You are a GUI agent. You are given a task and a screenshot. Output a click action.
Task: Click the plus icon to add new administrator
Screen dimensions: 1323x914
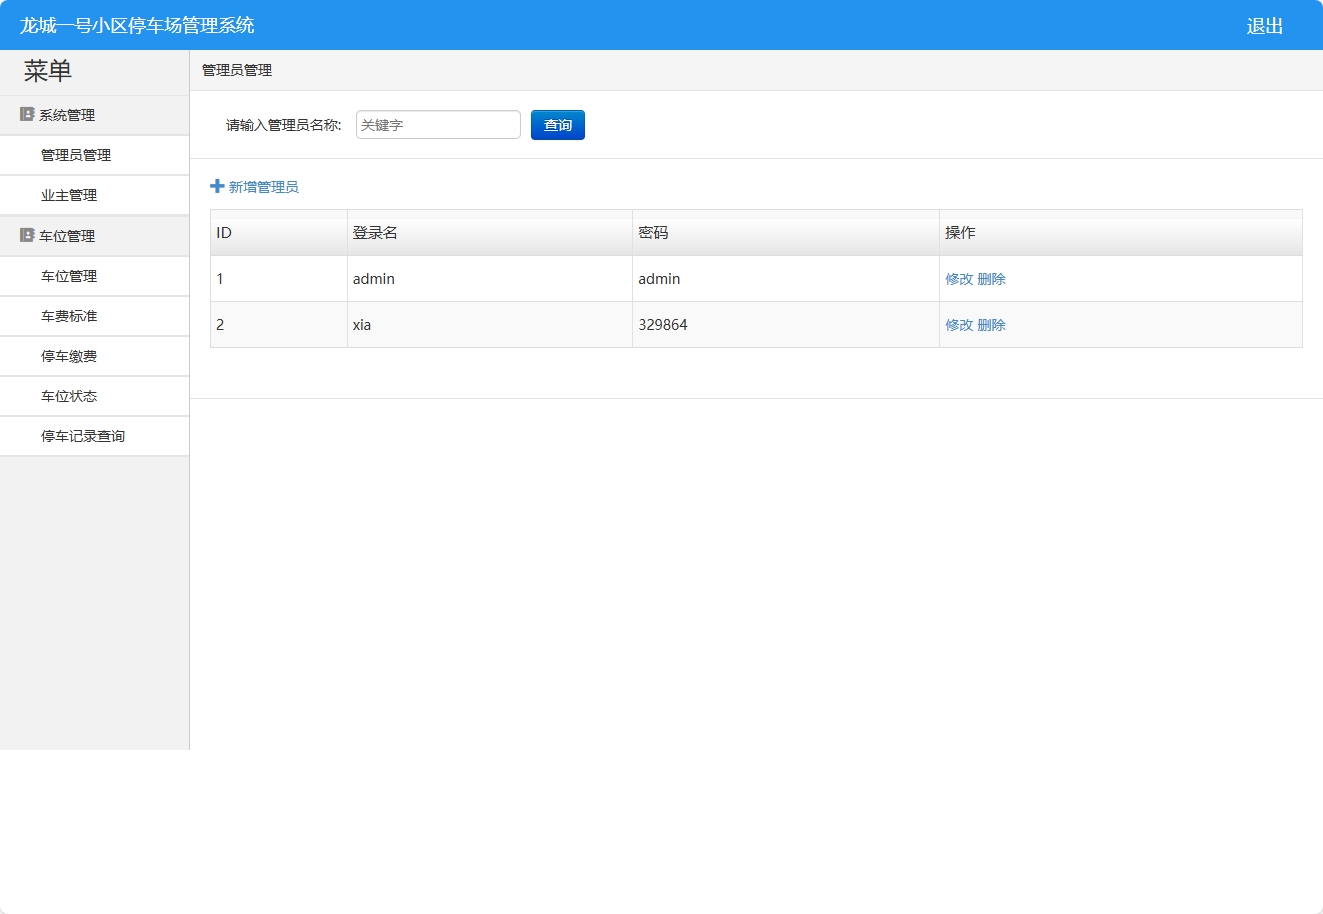pyautogui.click(x=216, y=186)
